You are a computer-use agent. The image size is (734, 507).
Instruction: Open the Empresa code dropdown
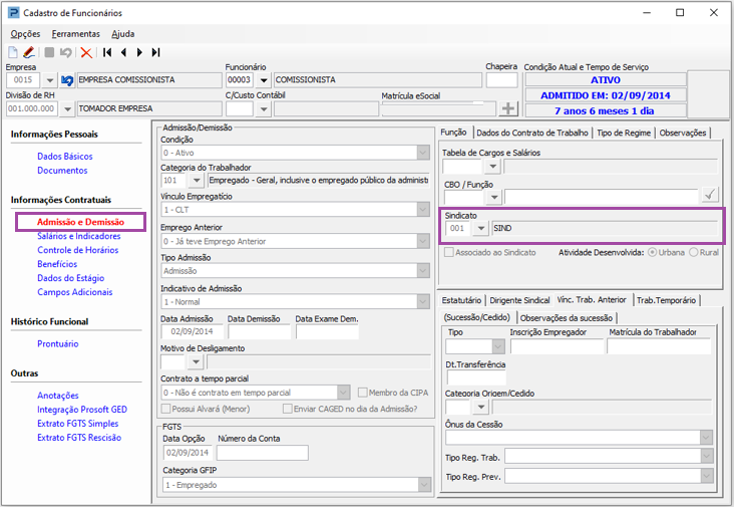click(x=50, y=81)
